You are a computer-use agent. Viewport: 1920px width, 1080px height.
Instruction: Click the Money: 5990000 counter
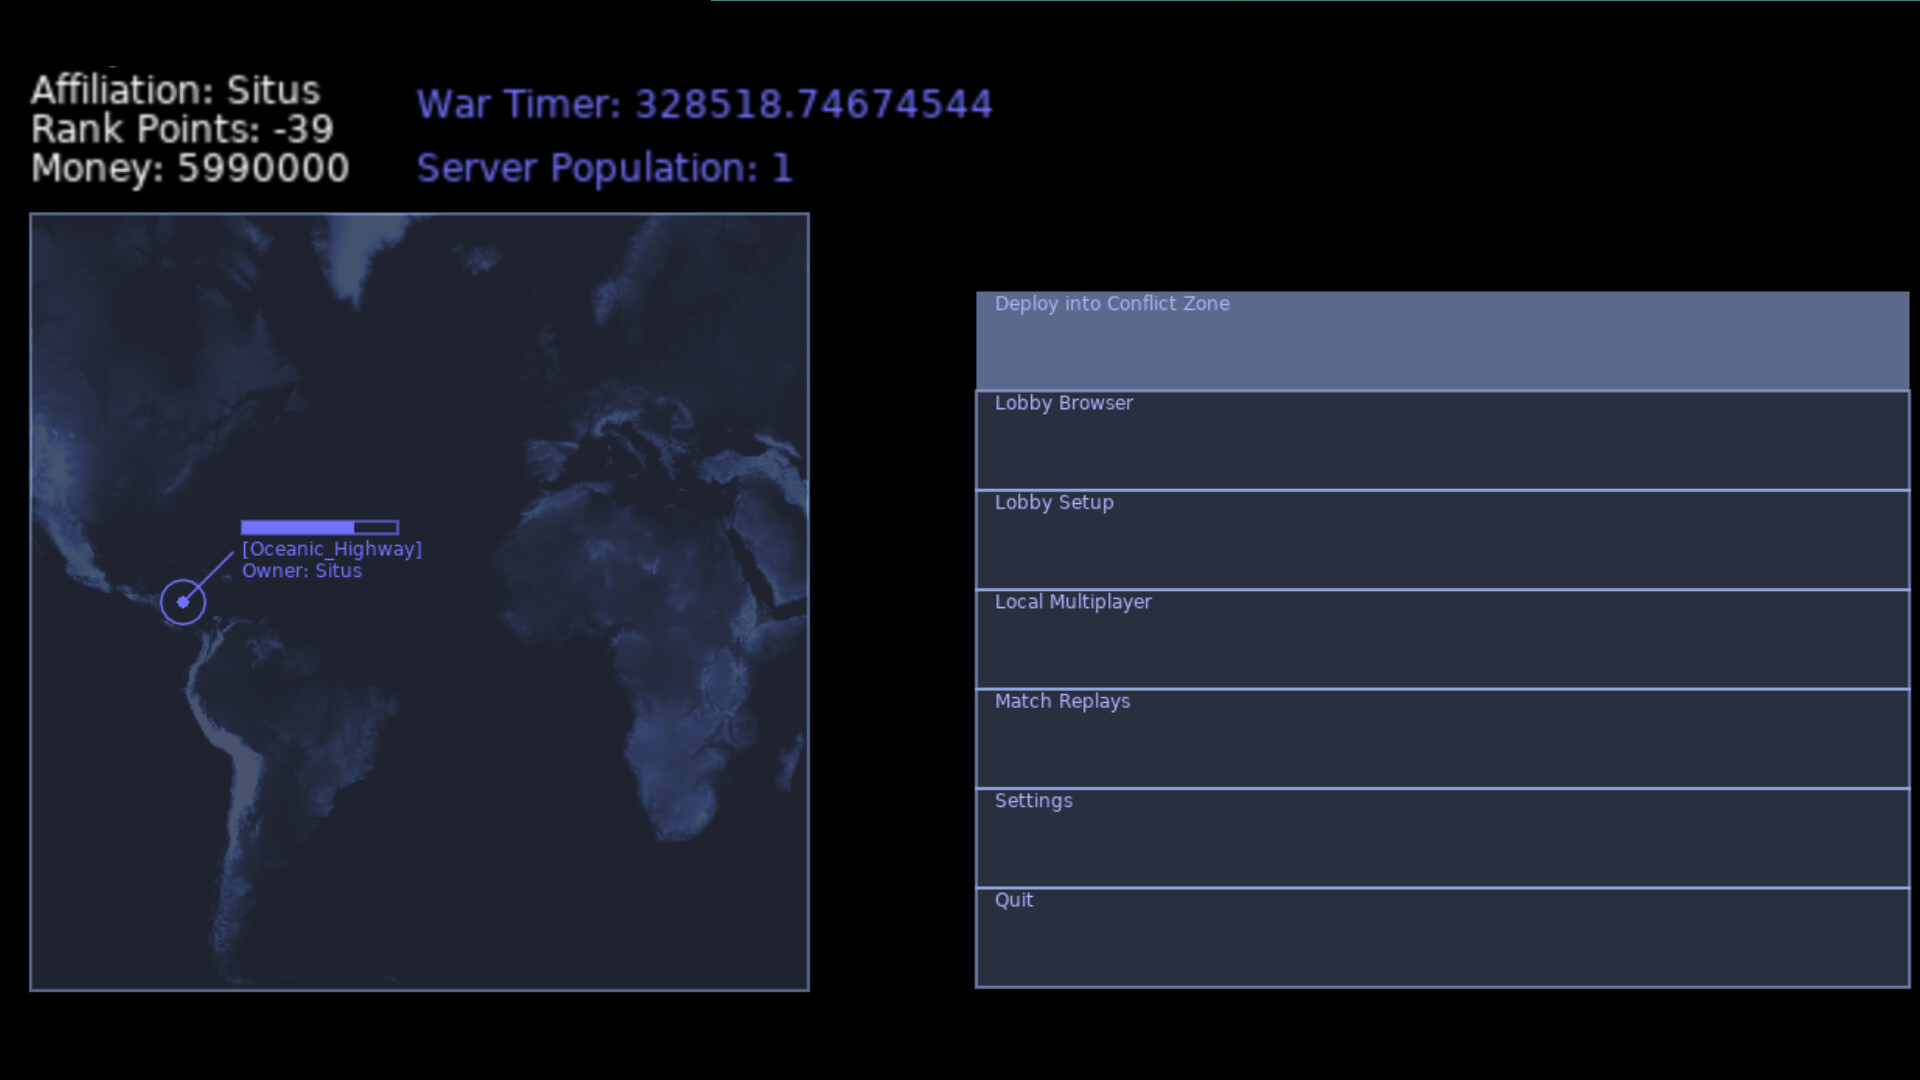coord(189,169)
